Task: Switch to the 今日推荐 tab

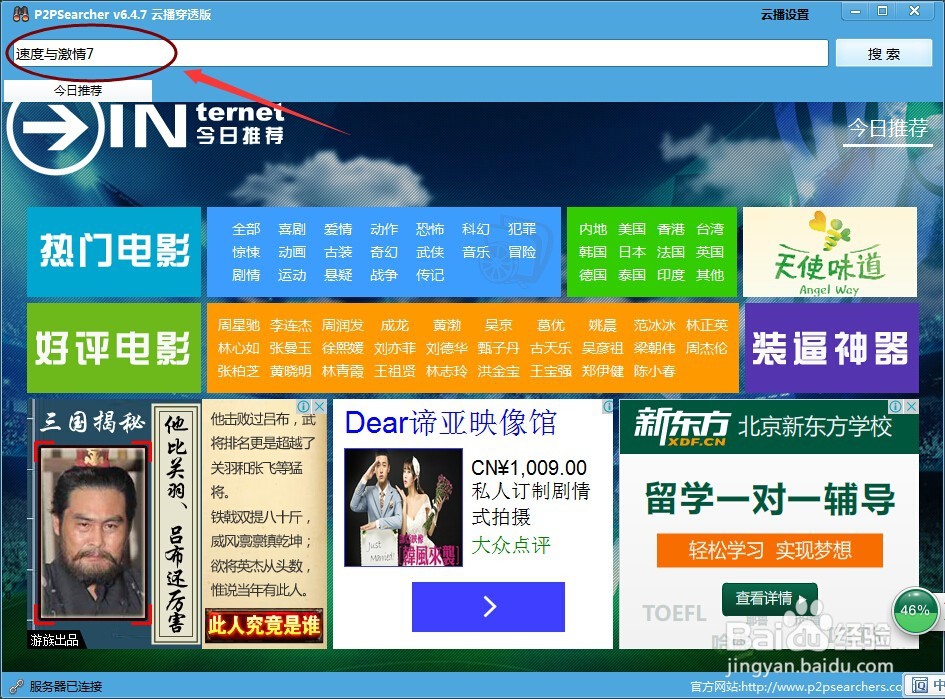Action: 78,90
